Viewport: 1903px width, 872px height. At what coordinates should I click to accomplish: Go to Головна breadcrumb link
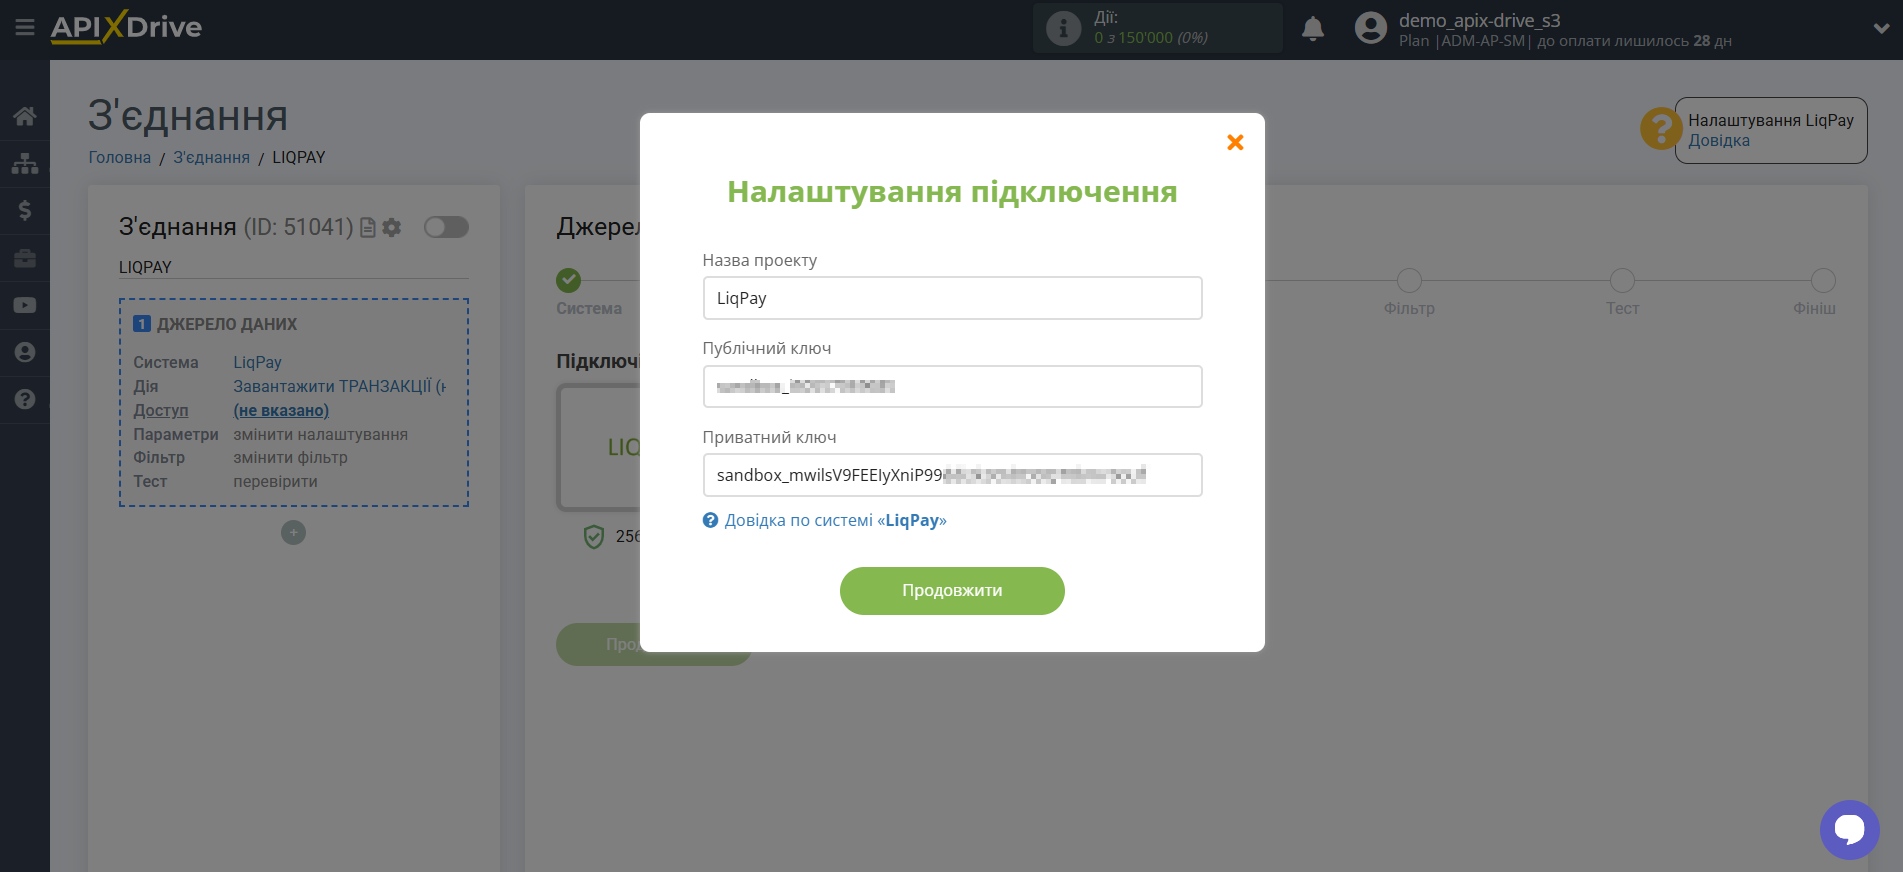[x=120, y=157]
